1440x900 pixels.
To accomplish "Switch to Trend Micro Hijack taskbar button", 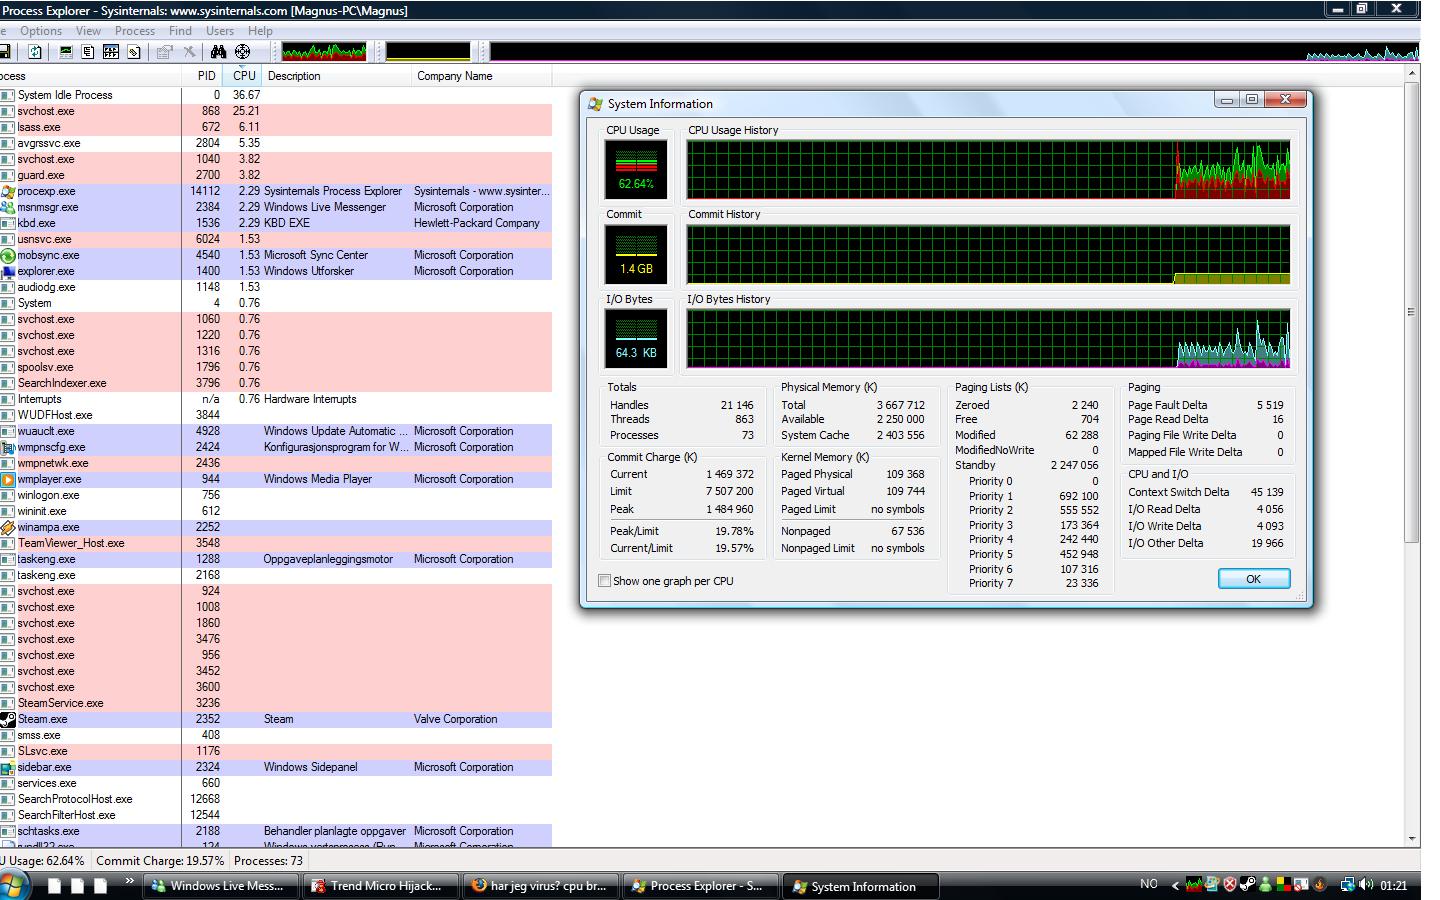I will (380, 886).
